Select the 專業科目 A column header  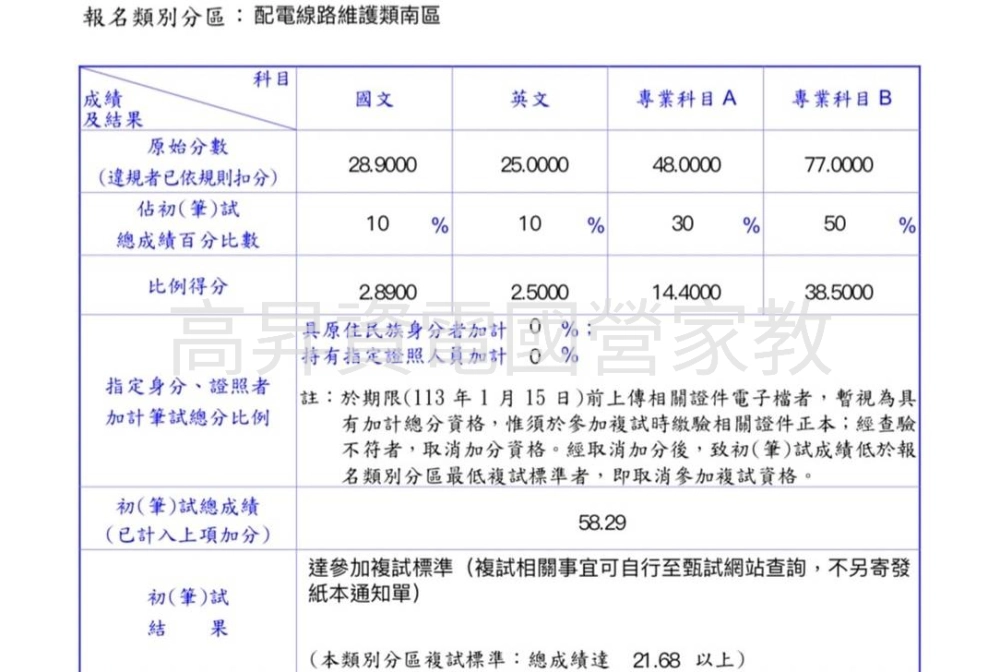pyautogui.click(x=686, y=99)
